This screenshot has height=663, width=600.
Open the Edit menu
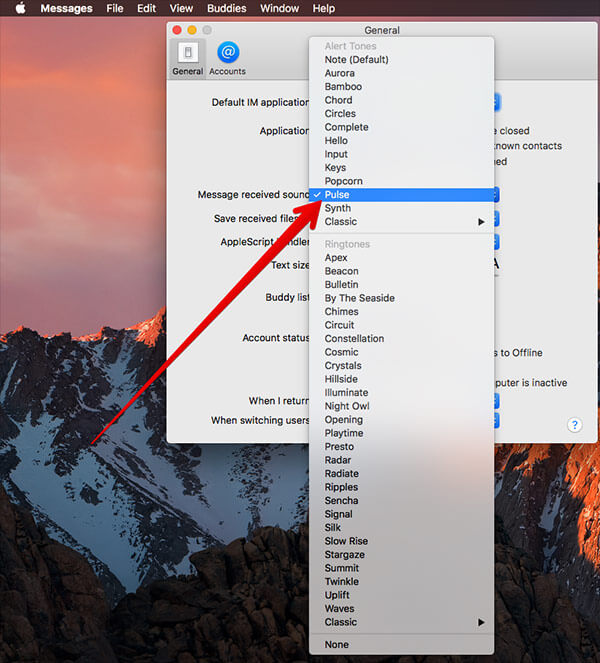pos(146,8)
